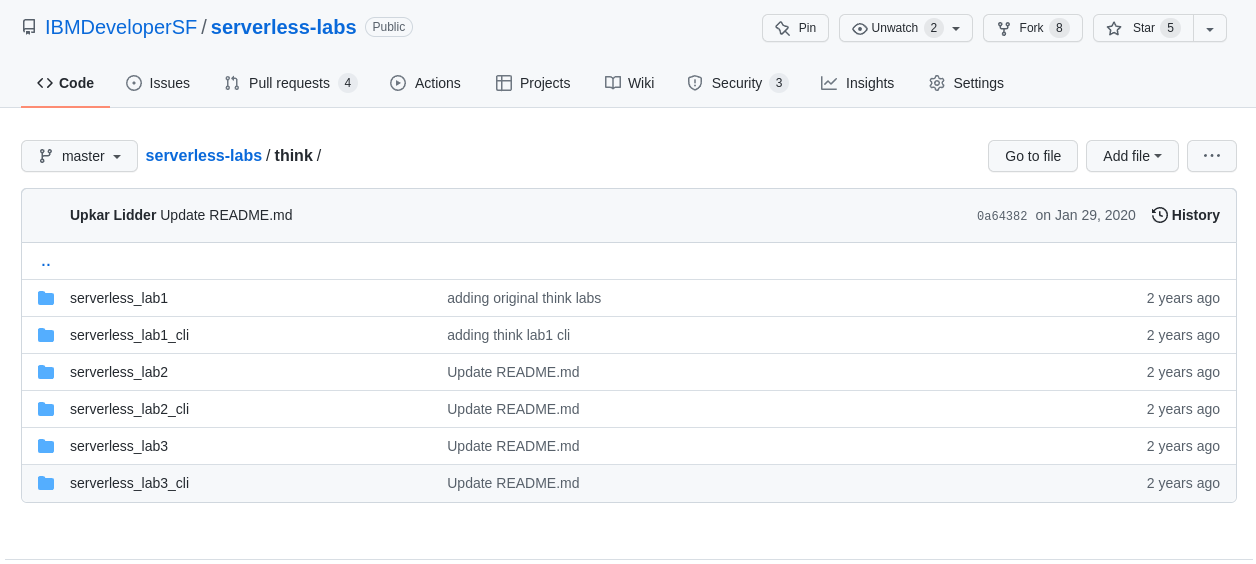
Task: Open the serverless_lab2_cli folder
Action: [129, 409]
